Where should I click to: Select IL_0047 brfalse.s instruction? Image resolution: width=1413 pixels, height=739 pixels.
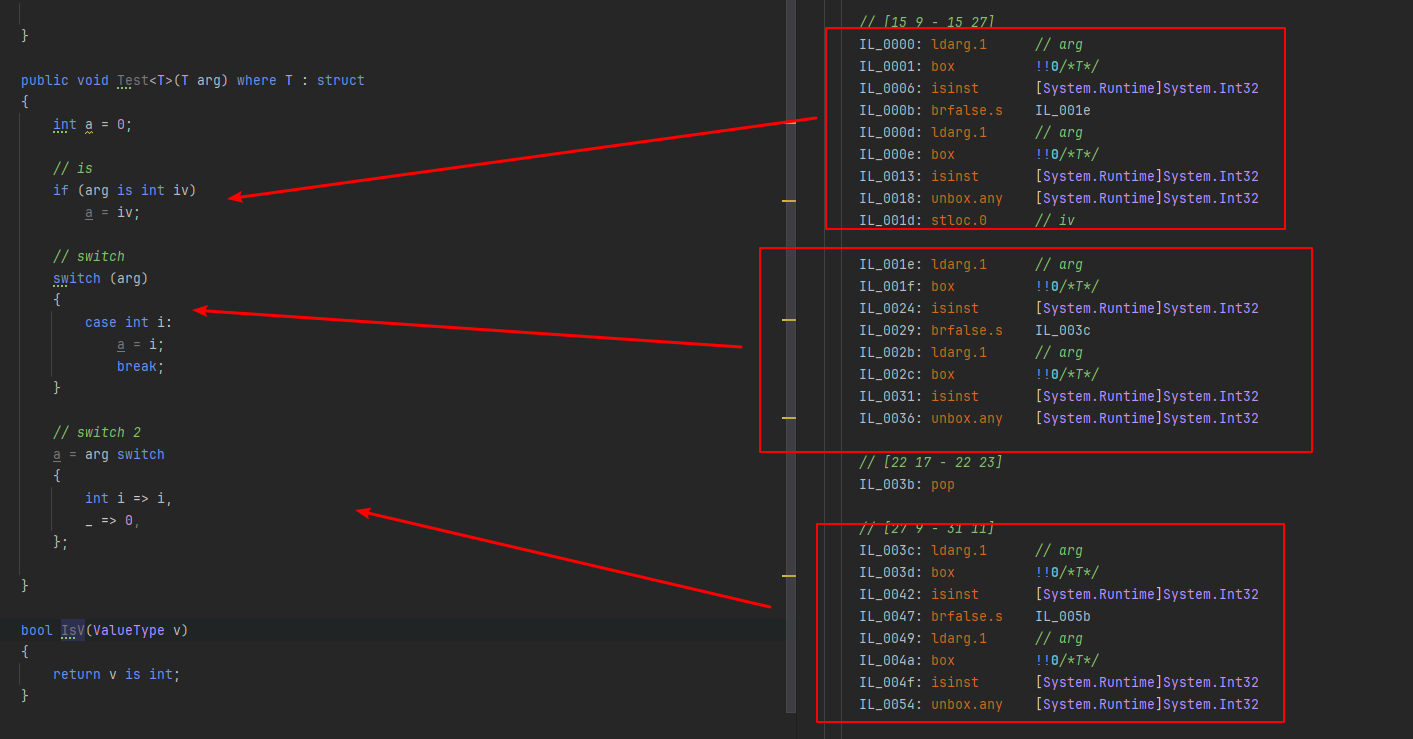tap(974, 616)
